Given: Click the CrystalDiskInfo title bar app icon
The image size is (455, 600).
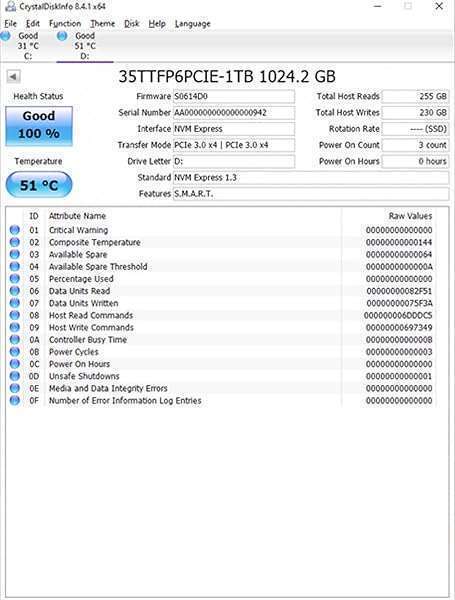Looking at the screenshot, I should [x=10, y=6].
